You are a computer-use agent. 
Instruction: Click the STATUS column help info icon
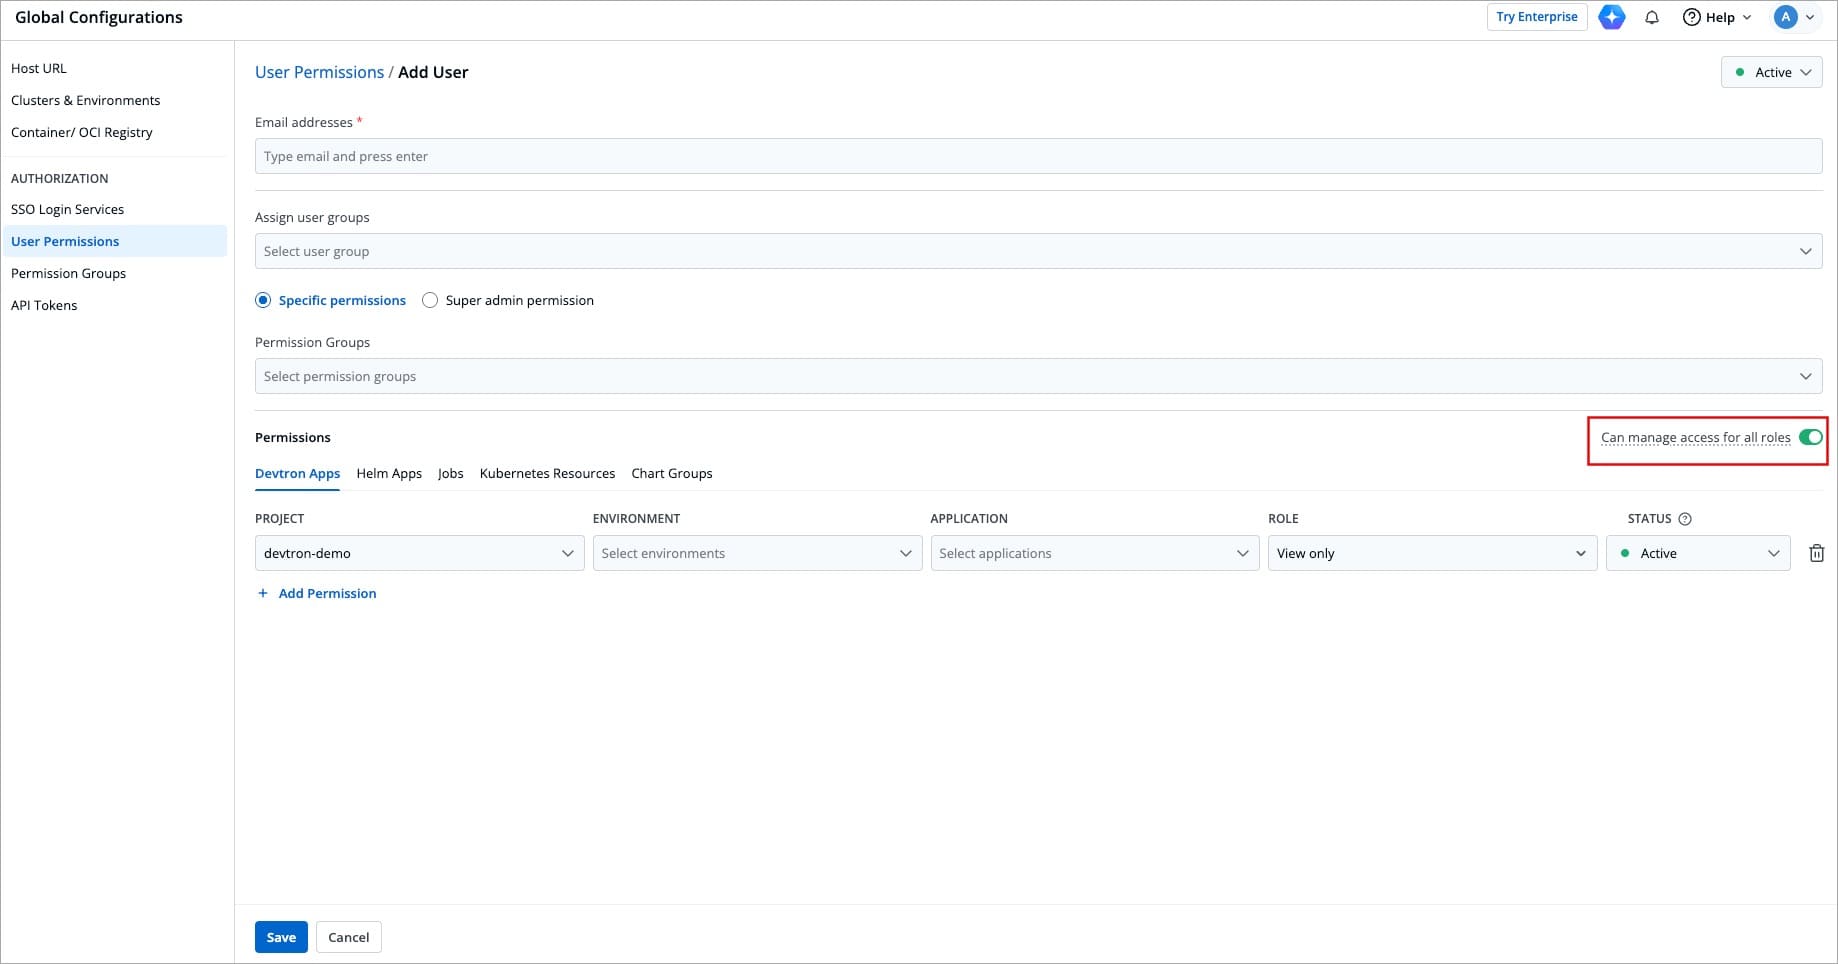(x=1685, y=519)
